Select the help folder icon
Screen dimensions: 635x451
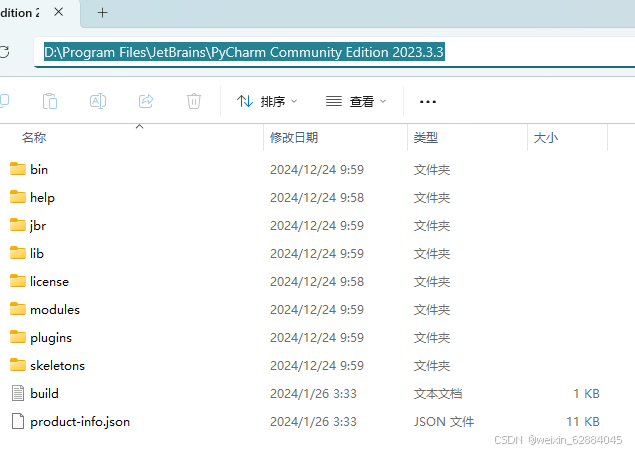[x=18, y=197]
